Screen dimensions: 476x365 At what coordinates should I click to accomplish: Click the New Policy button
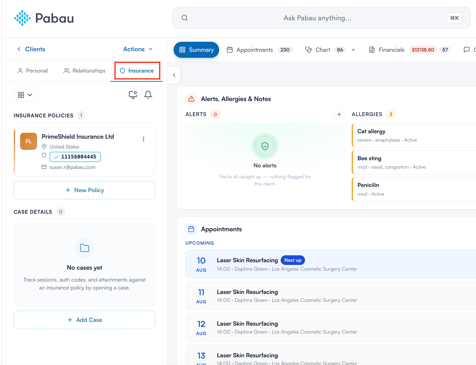[x=85, y=190]
